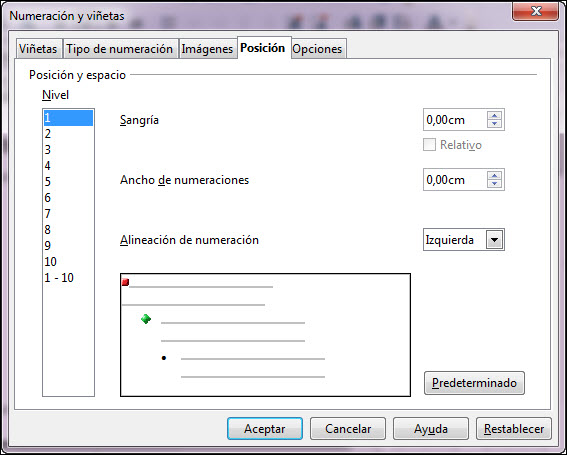567x455 pixels.
Task: Open Ayuda for this dialog
Action: tap(431, 429)
